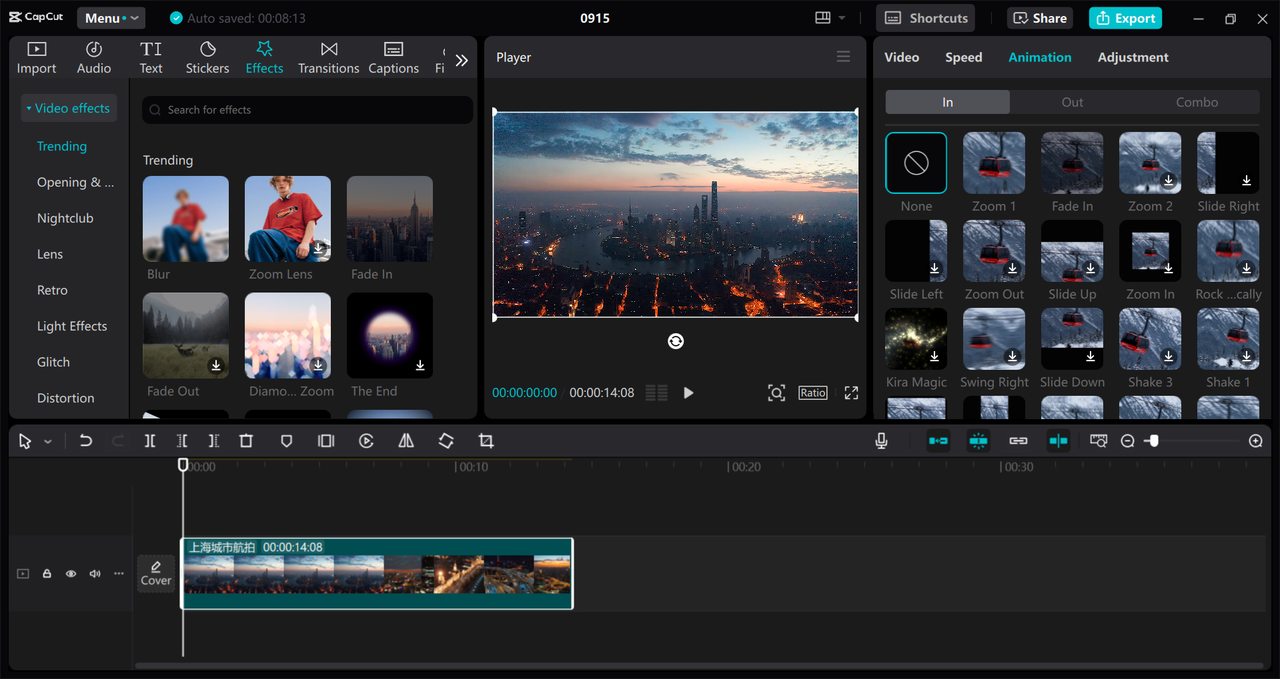This screenshot has height=679, width=1280.
Task: Zoom in the timeline
Action: [1256, 441]
